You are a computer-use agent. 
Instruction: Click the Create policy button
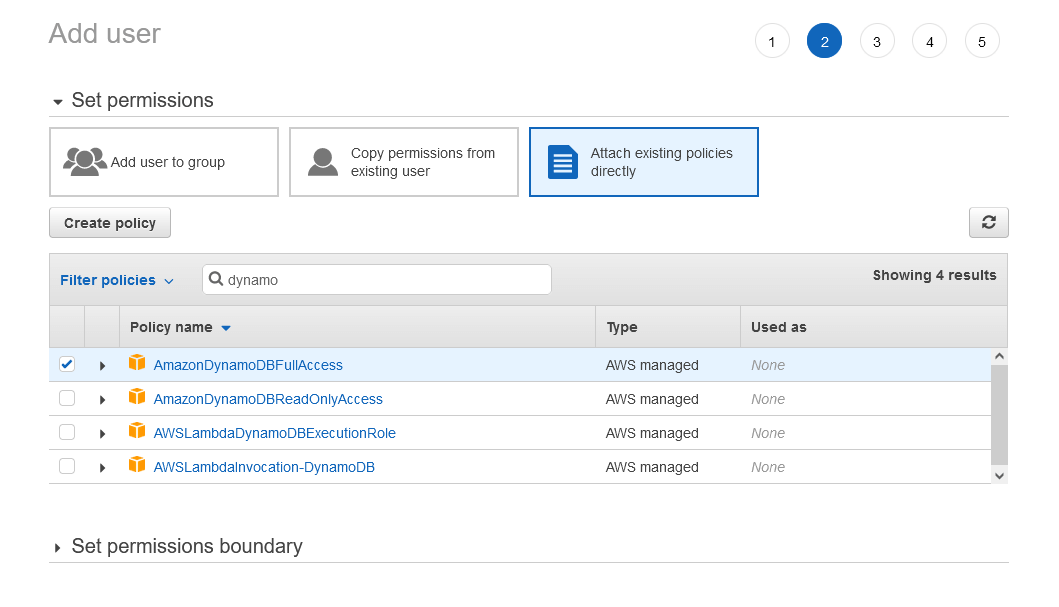(x=110, y=223)
